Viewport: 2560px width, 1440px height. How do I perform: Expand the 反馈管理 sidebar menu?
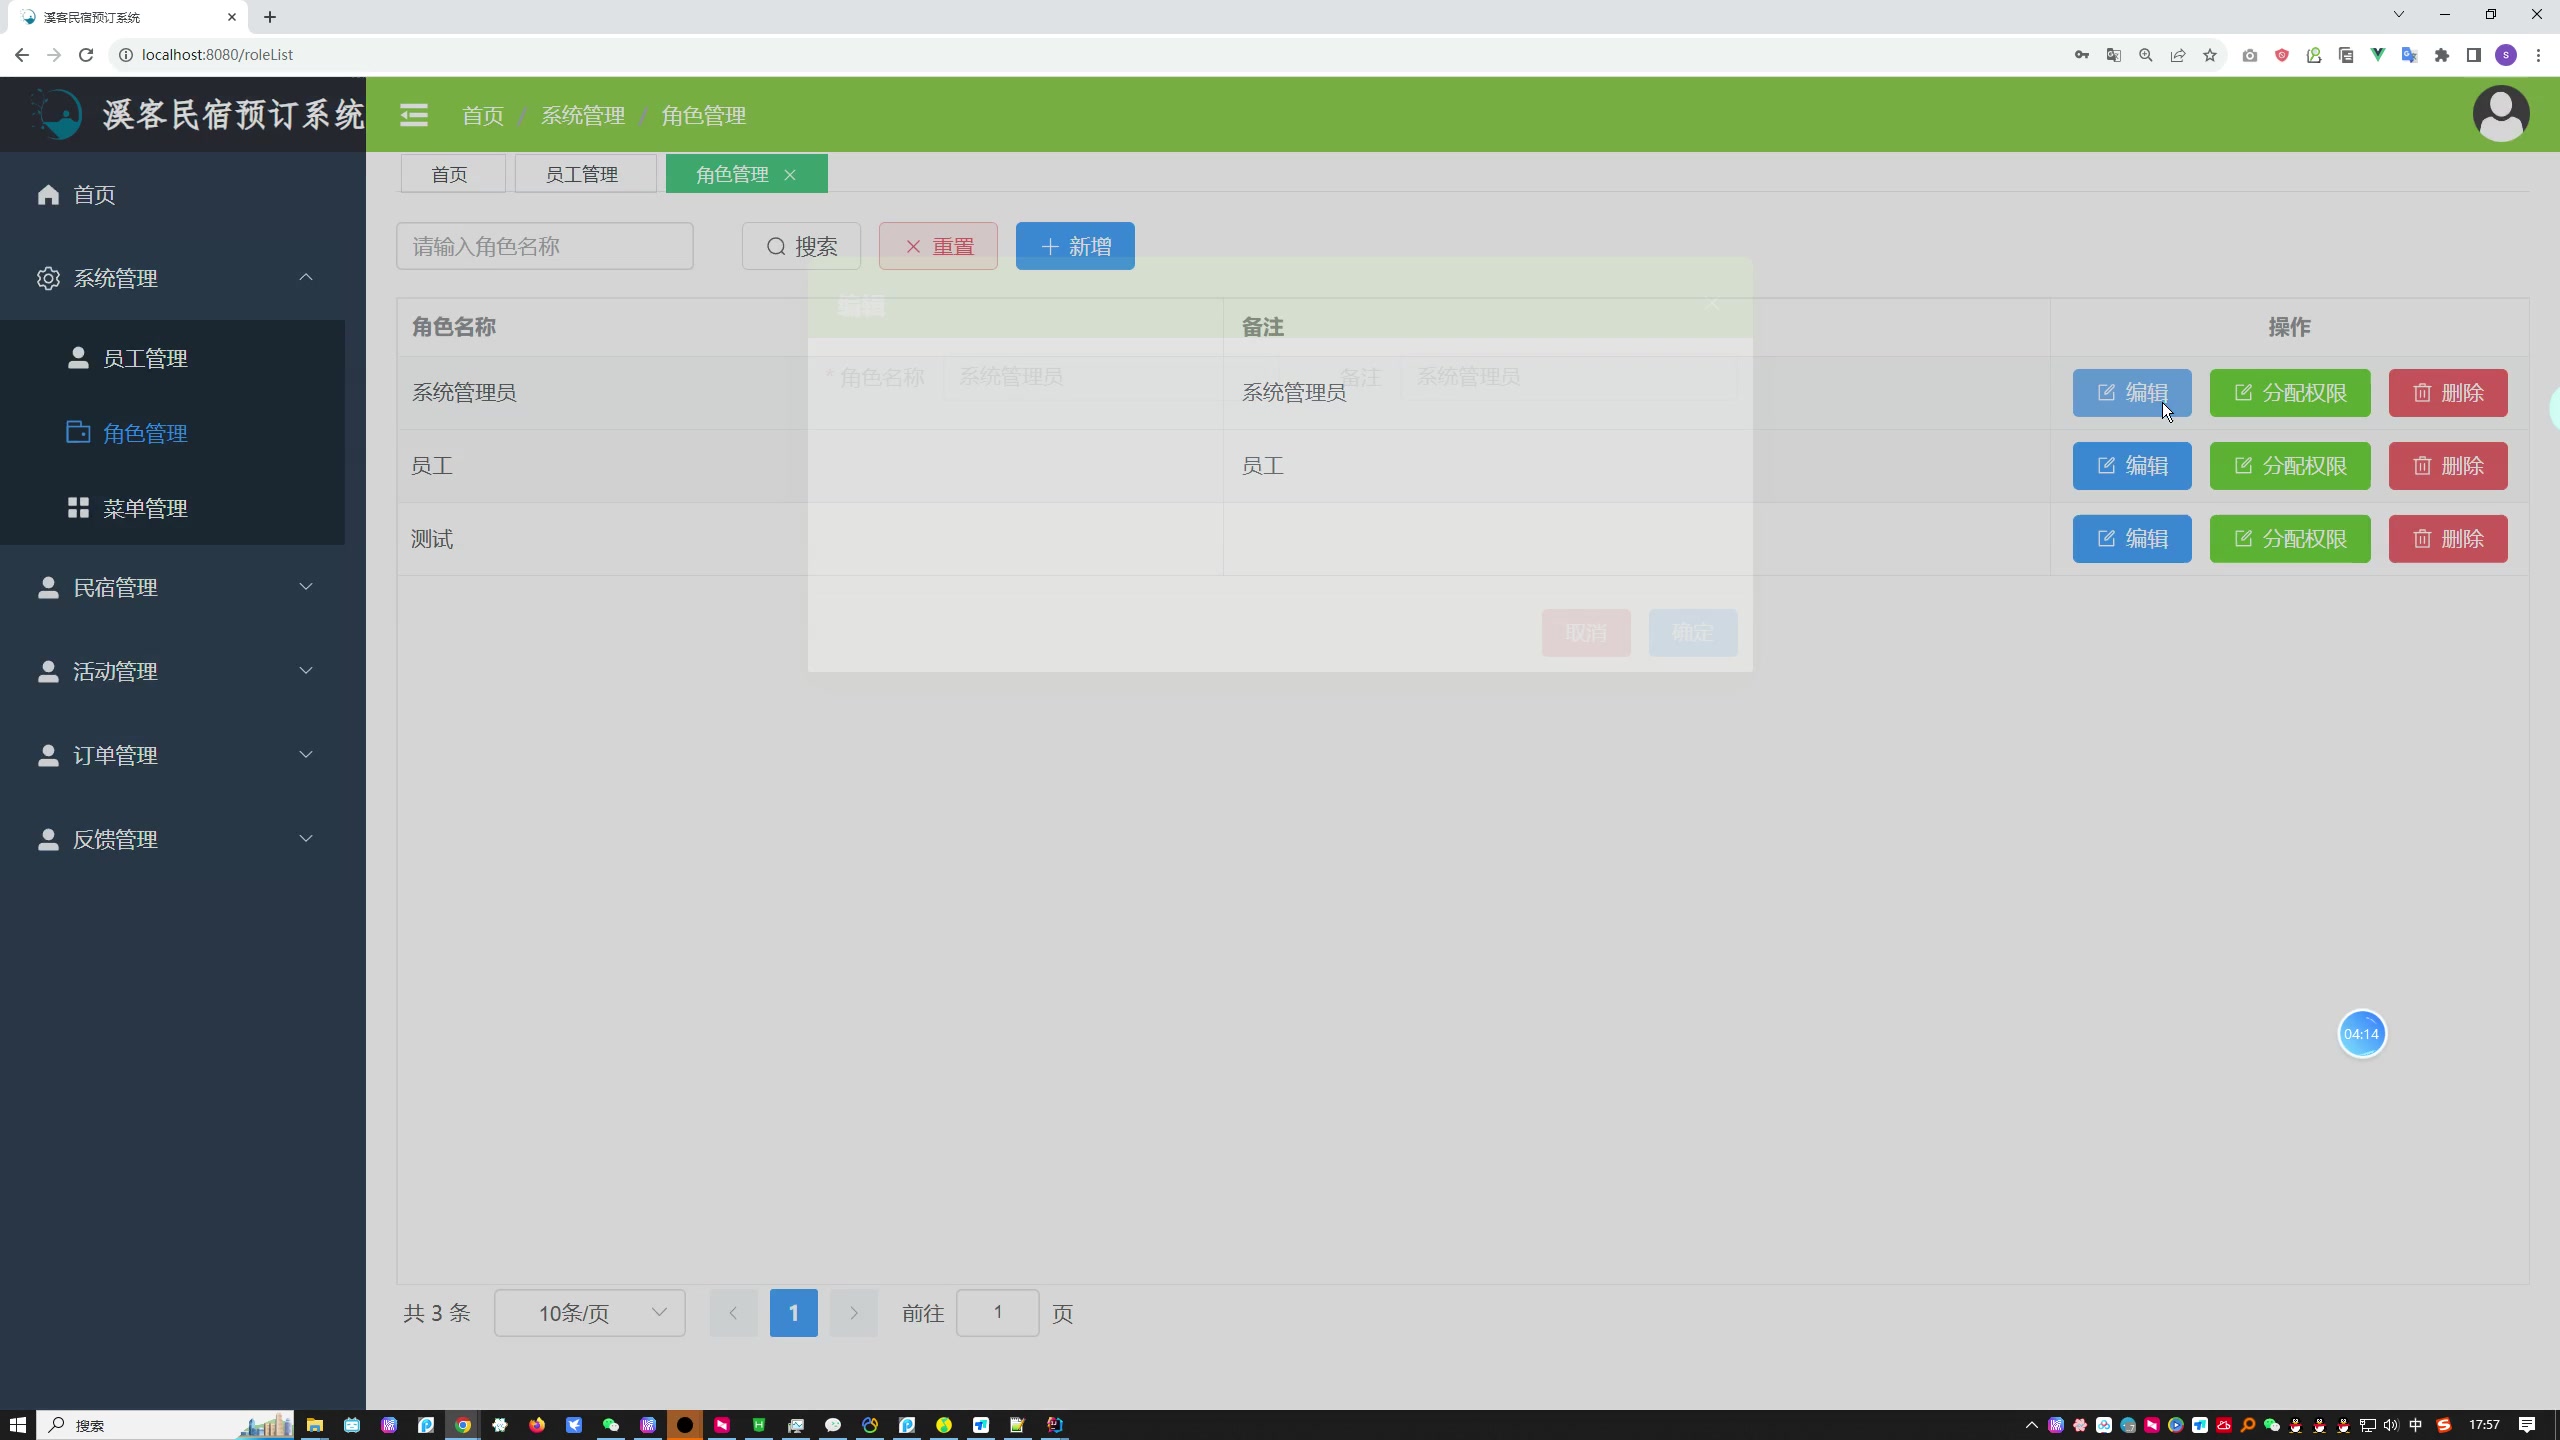(x=172, y=839)
